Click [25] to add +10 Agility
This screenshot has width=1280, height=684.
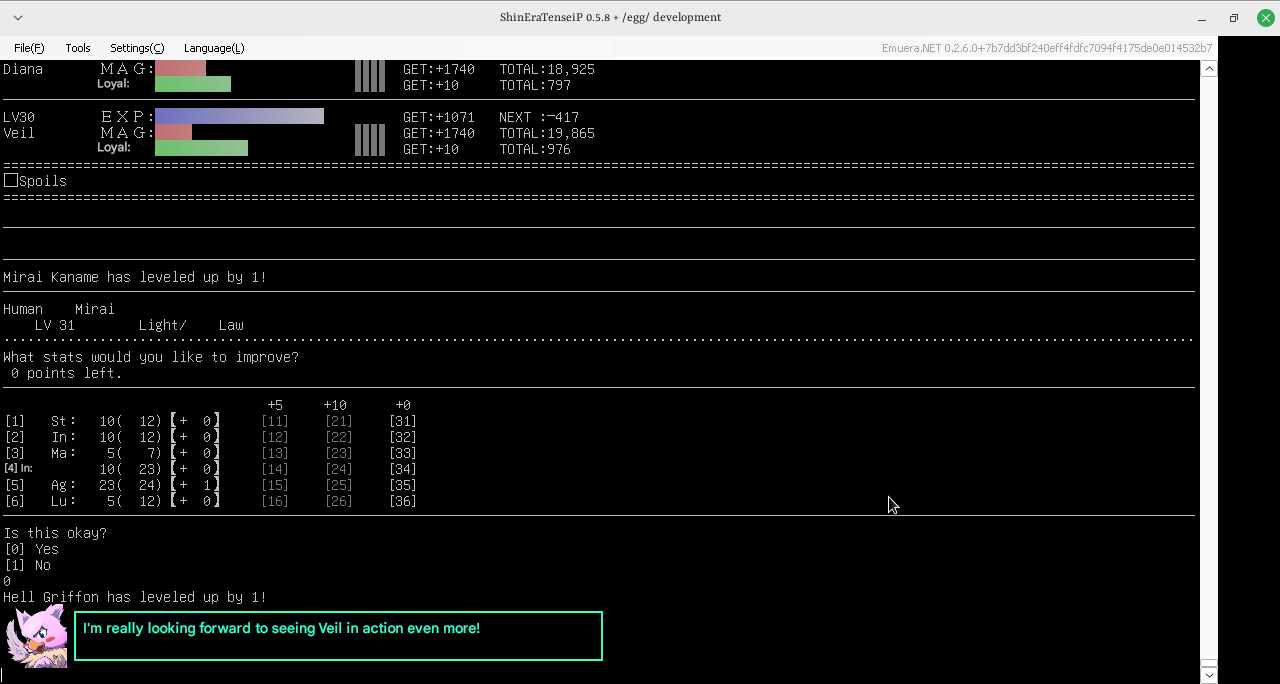(x=339, y=485)
